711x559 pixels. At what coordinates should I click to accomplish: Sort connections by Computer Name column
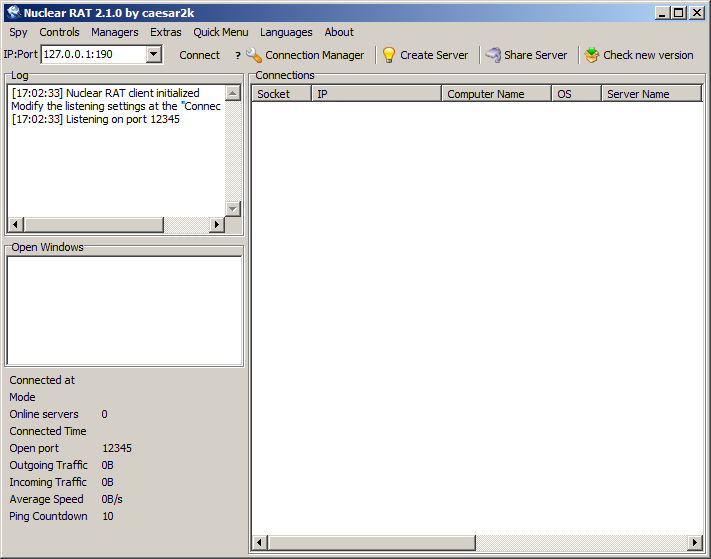point(496,94)
